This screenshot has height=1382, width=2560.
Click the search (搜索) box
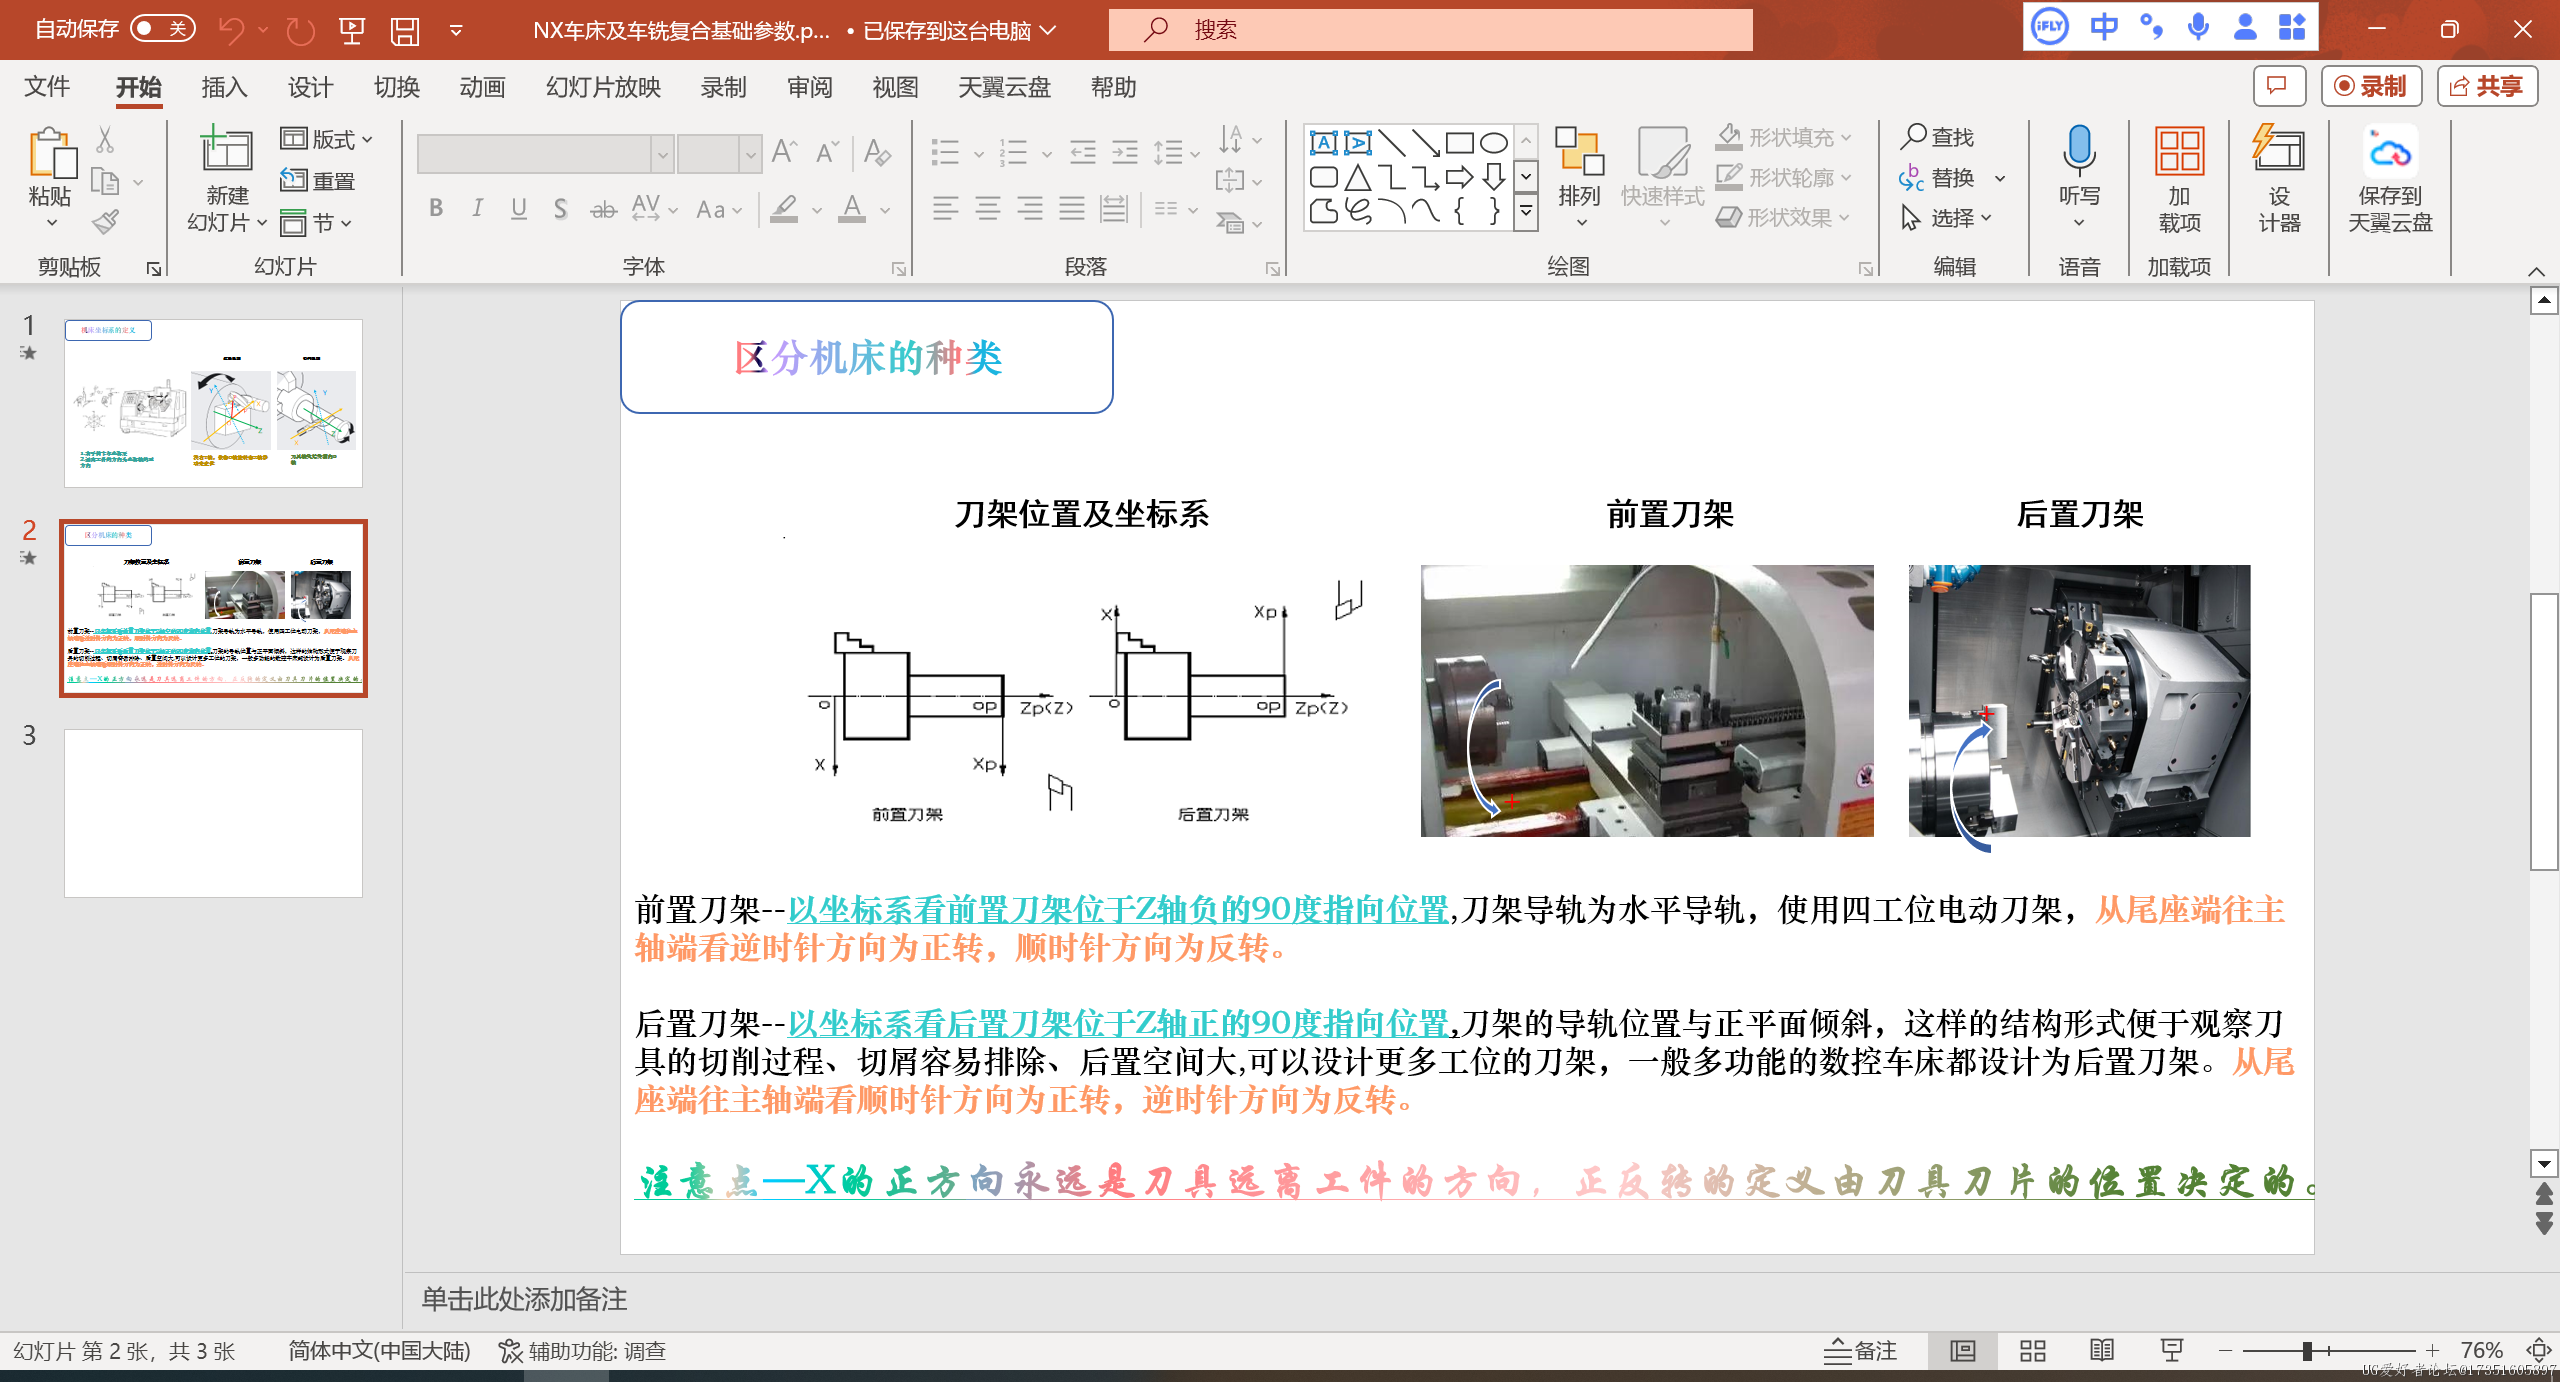coord(1430,30)
